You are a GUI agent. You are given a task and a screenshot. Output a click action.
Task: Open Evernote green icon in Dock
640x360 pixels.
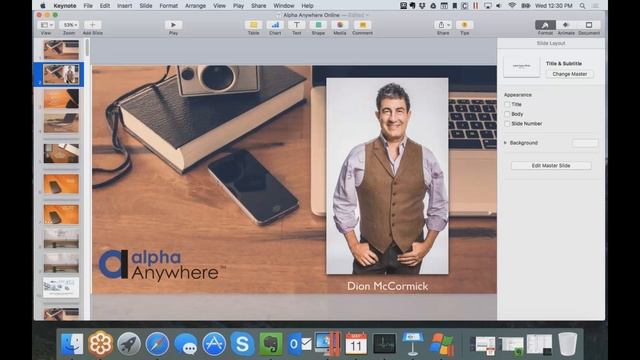point(271,344)
